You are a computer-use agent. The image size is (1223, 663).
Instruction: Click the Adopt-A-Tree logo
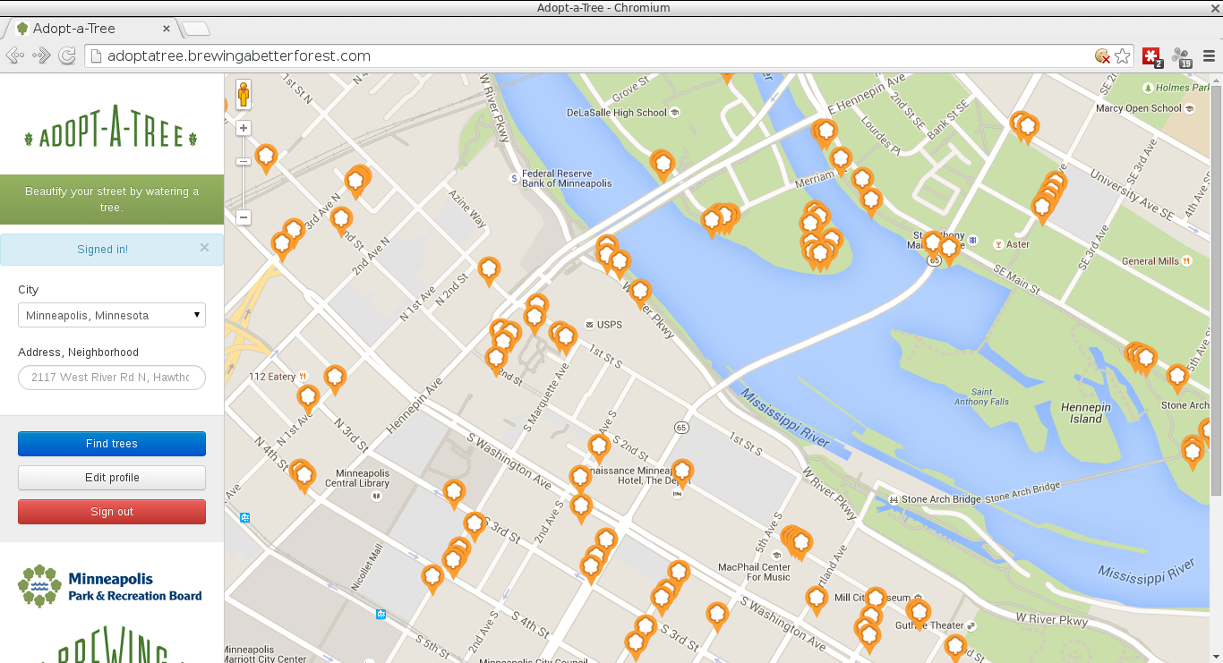tap(111, 127)
